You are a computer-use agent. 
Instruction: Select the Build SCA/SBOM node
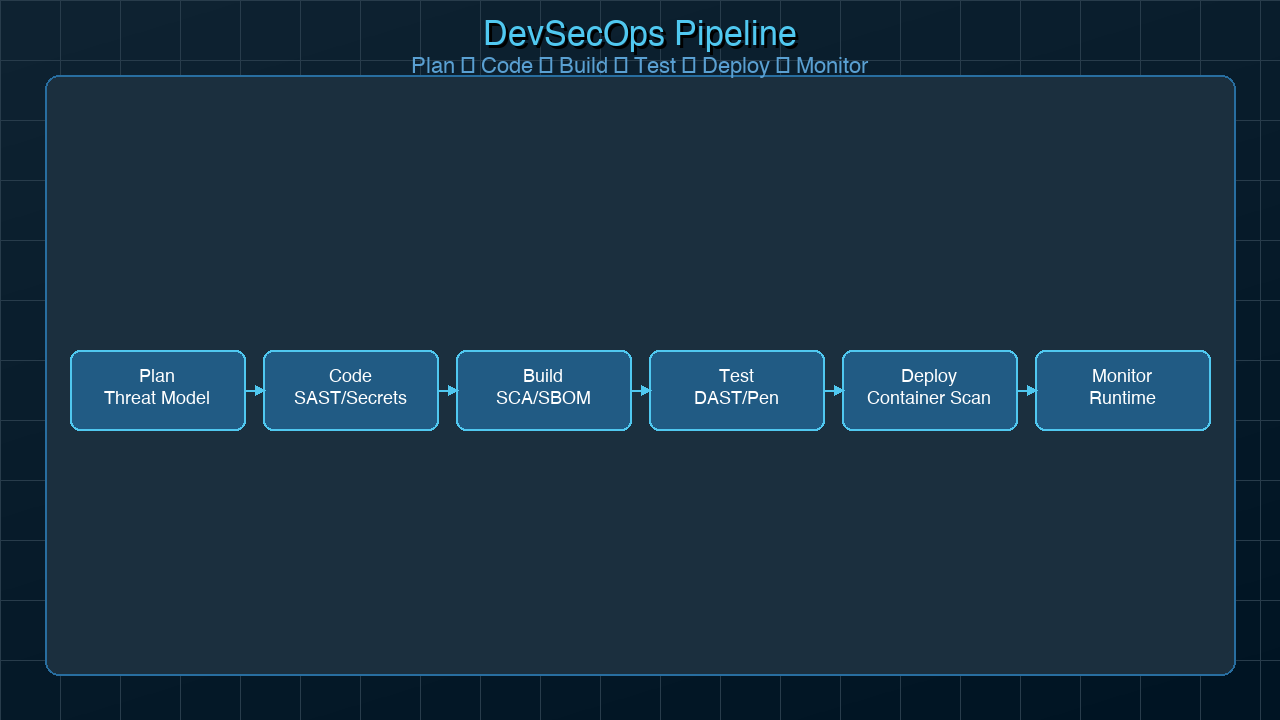coord(543,390)
